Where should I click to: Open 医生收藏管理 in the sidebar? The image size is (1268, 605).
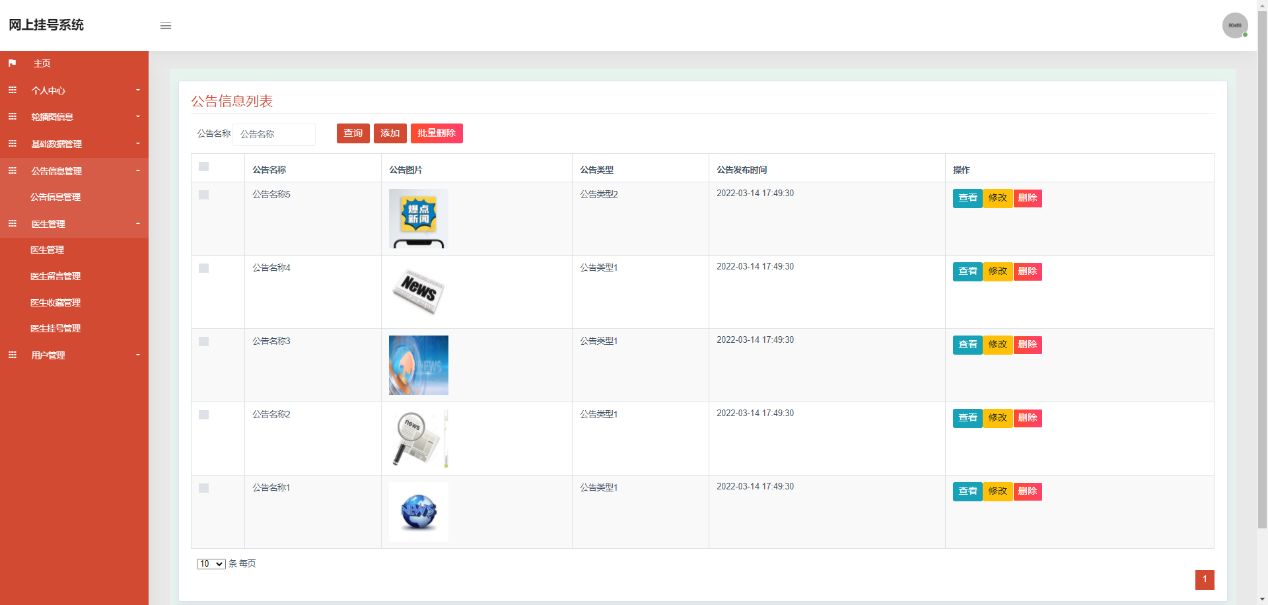(x=56, y=302)
